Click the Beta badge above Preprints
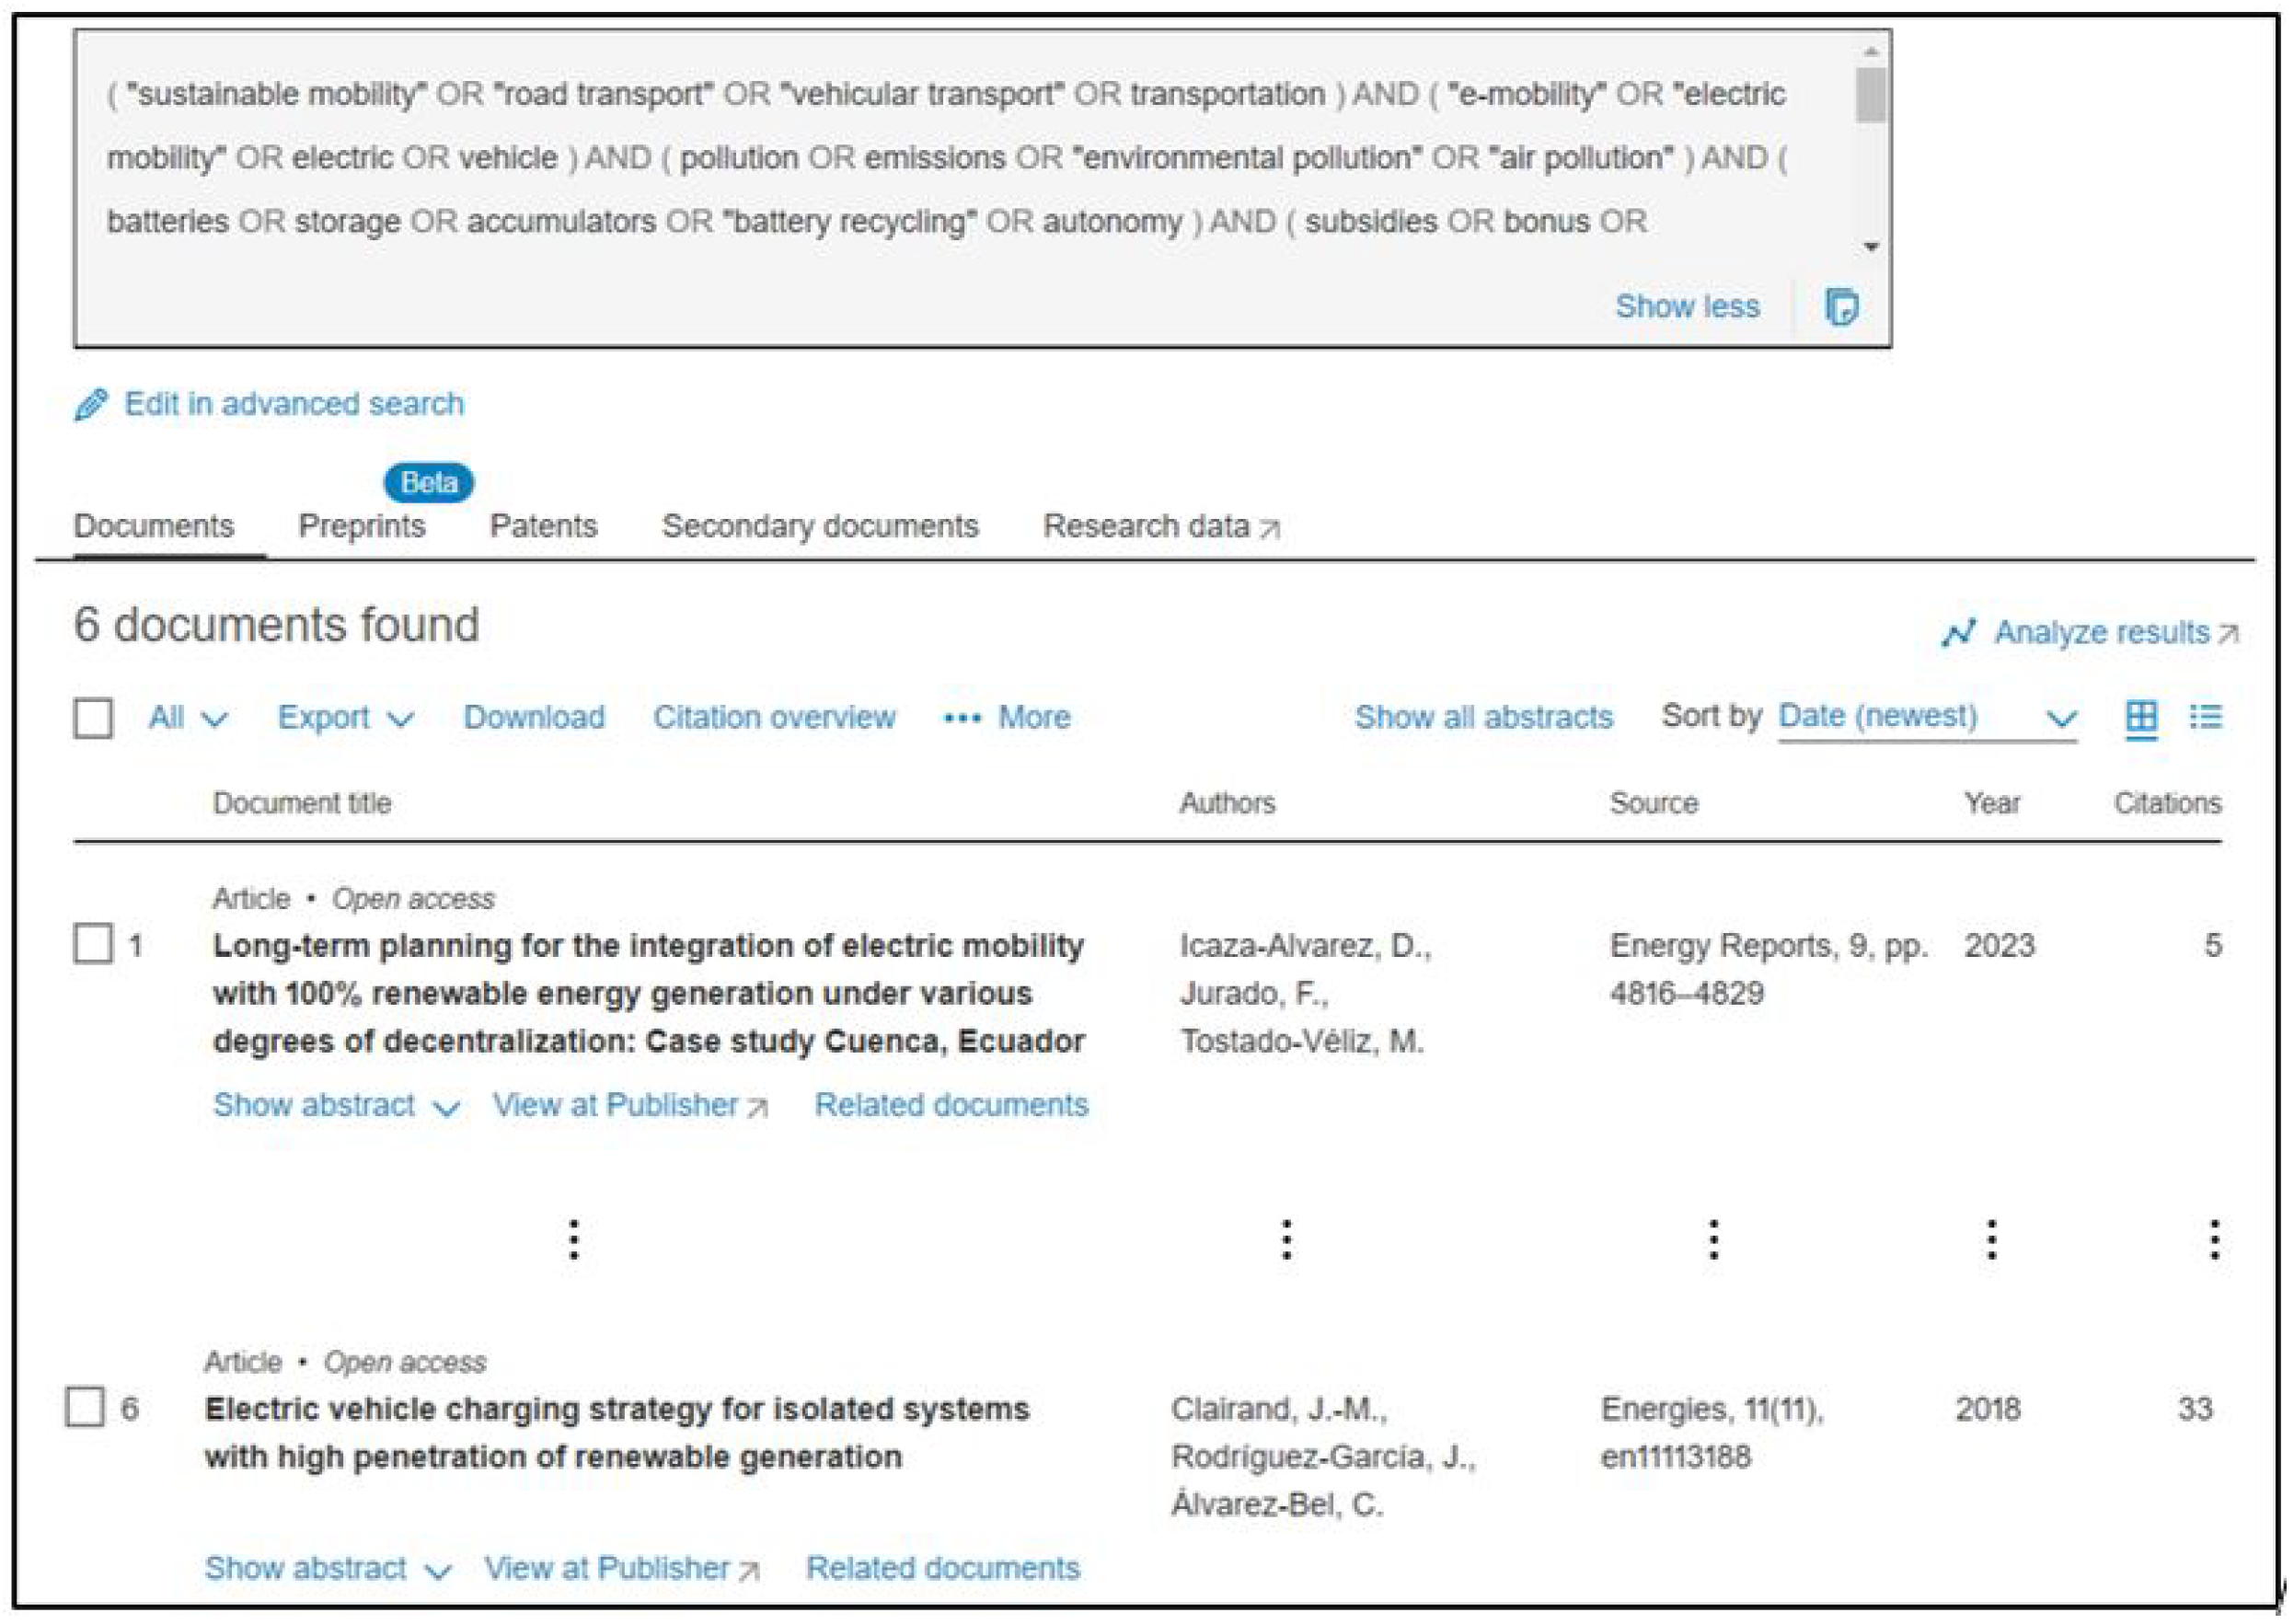2294x1624 pixels. pos(428,483)
